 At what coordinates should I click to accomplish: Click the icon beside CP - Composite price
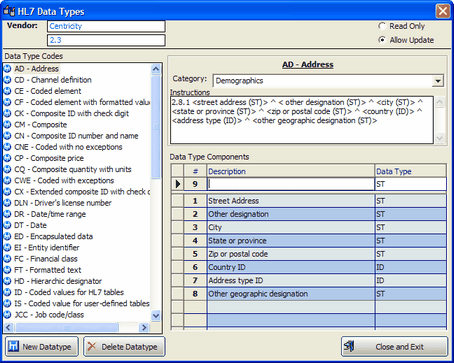point(7,158)
